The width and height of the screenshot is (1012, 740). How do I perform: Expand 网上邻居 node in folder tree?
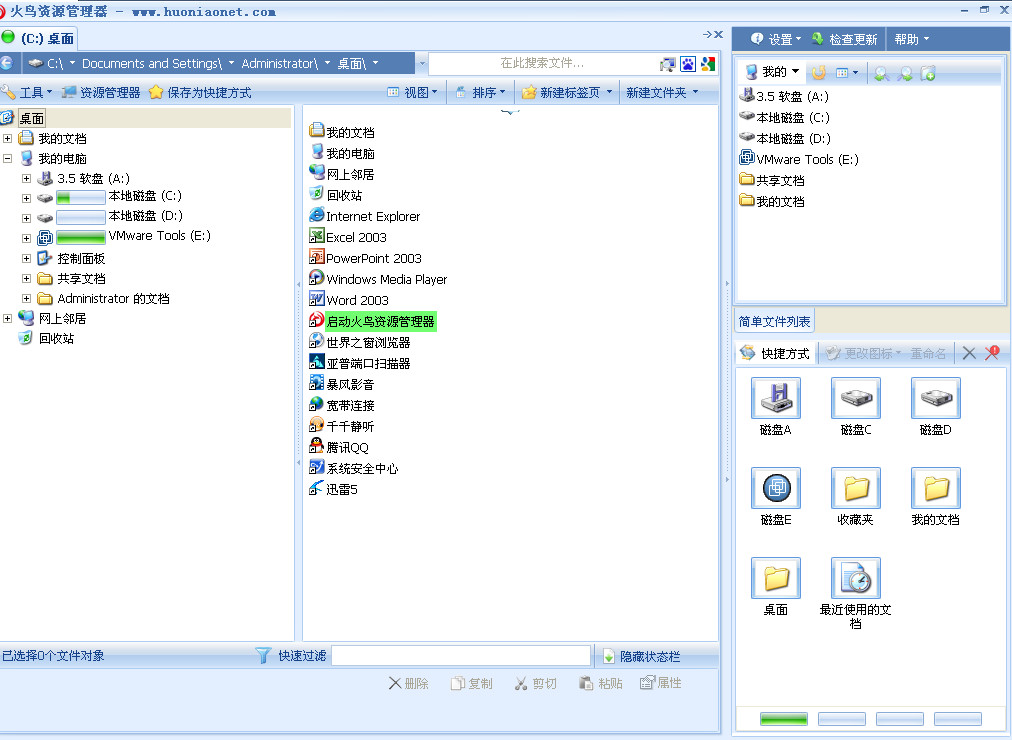(x=8, y=318)
